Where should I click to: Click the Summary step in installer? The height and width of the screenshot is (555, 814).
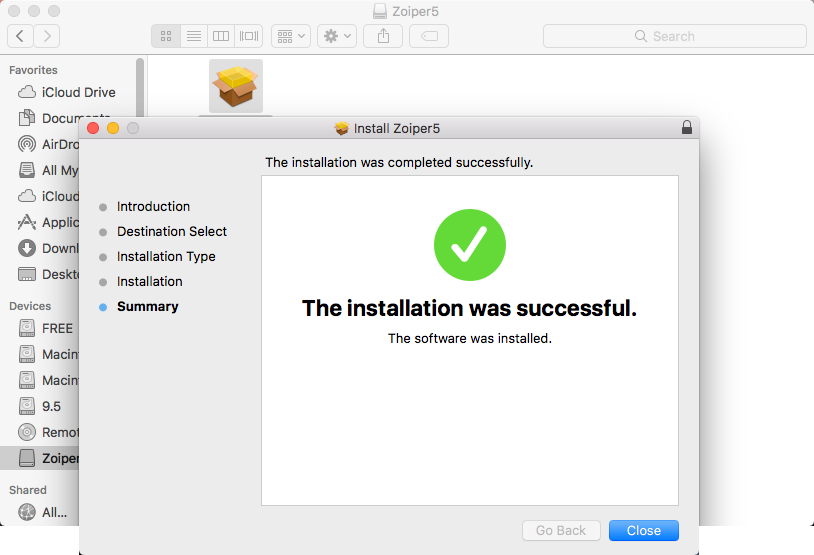coord(147,307)
